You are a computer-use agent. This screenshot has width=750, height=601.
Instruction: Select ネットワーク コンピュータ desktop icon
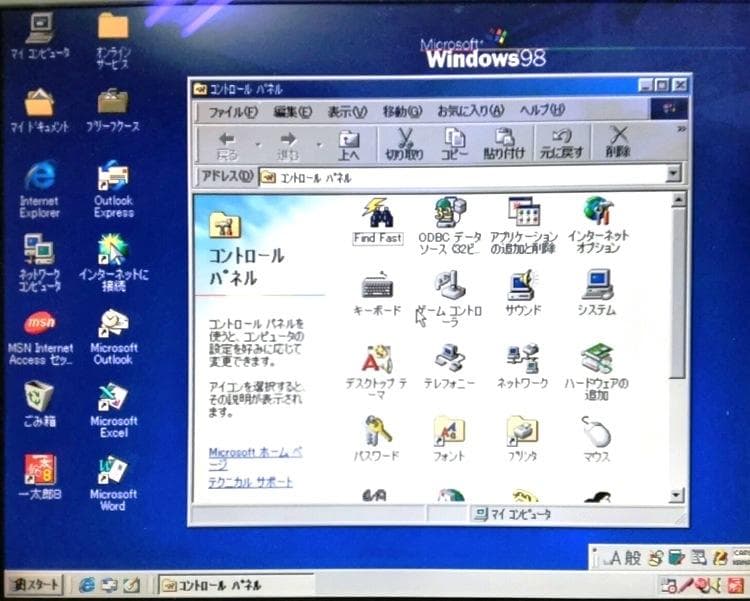point(39,263)
